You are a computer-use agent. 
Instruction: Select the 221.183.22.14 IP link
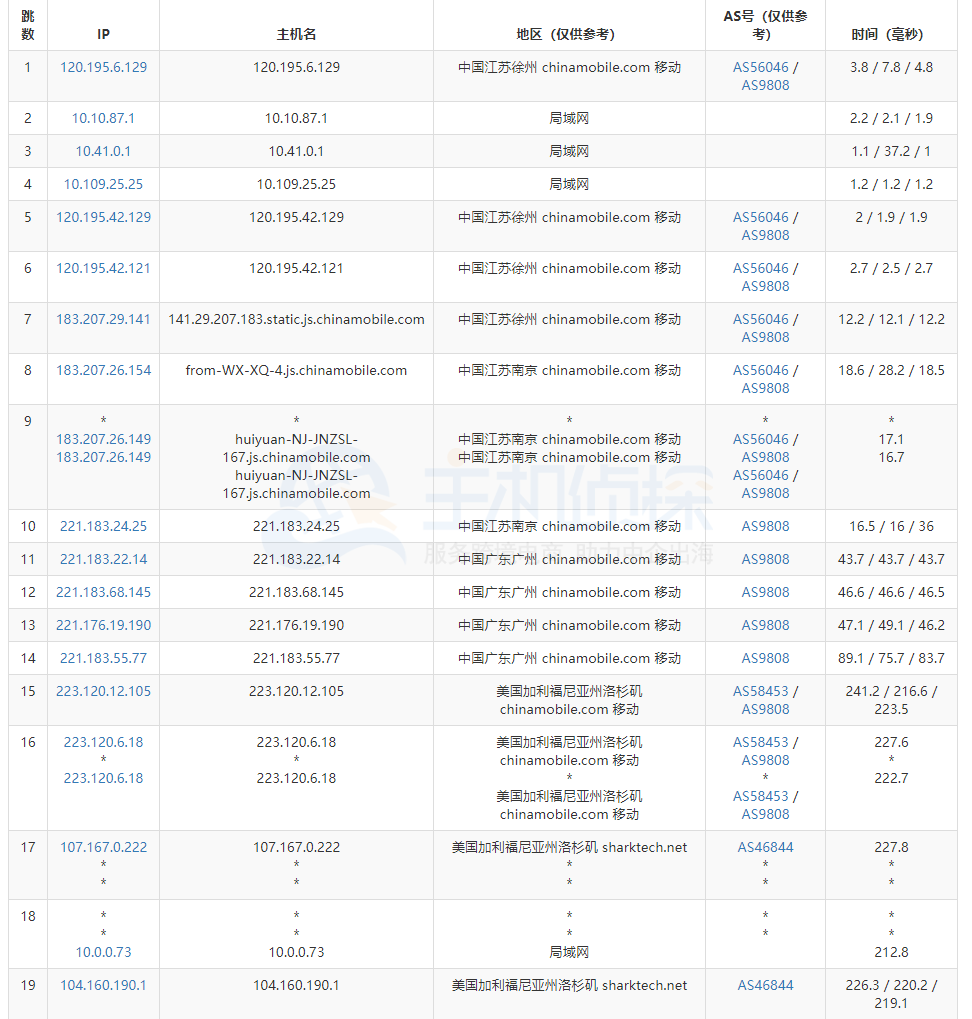[103, 559]
